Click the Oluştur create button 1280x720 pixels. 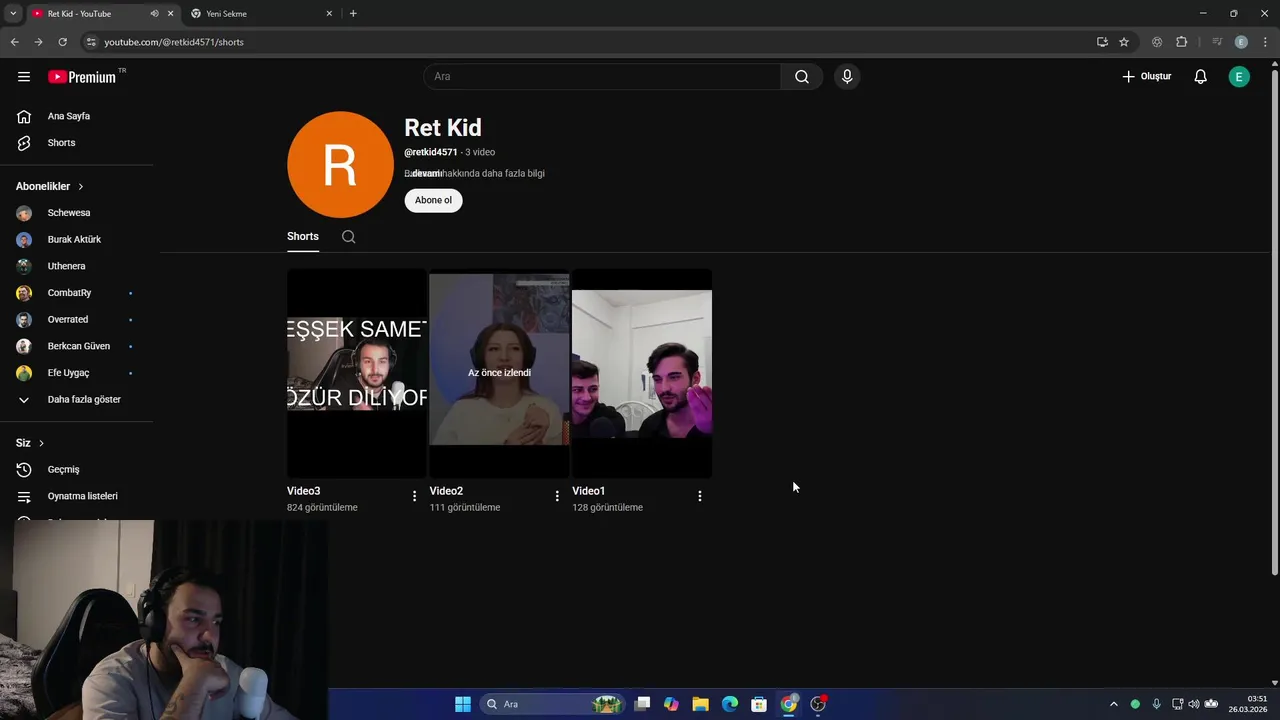click(x=1146, y=77)
